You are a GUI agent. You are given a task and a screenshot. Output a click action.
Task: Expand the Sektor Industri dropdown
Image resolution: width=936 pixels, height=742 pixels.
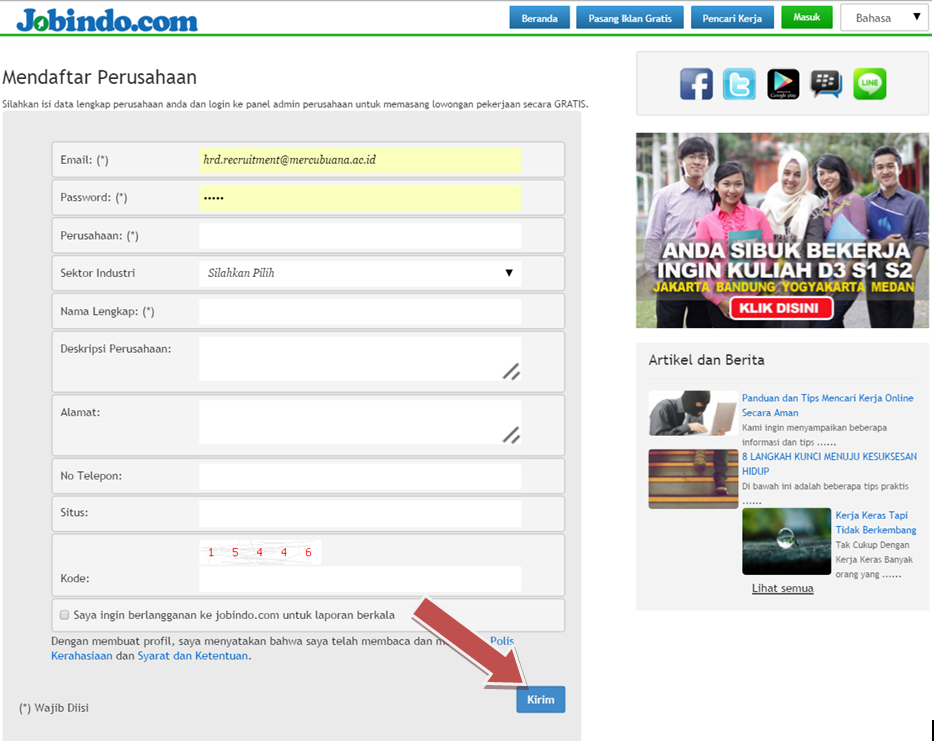click(360, 273)
